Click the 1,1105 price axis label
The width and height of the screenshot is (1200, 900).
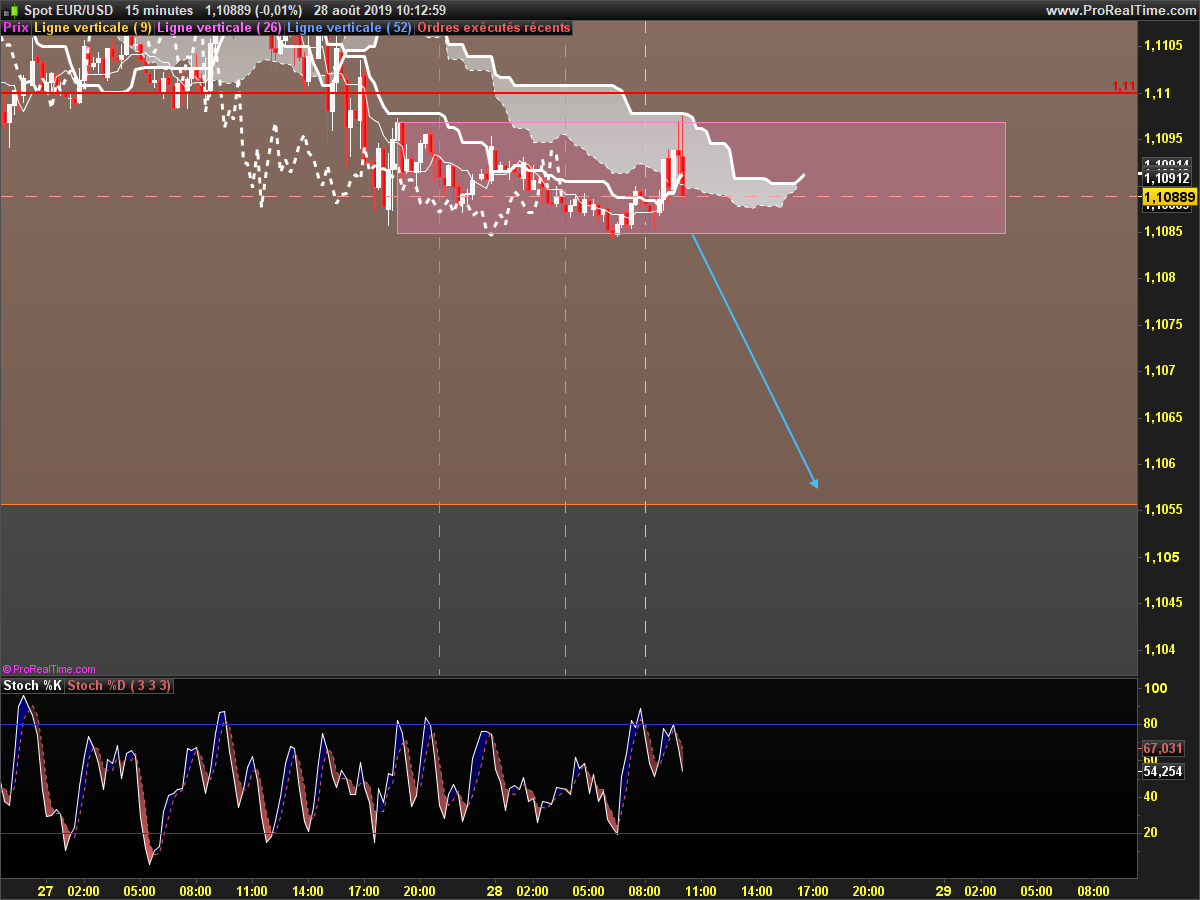(x=1164, y=45)
